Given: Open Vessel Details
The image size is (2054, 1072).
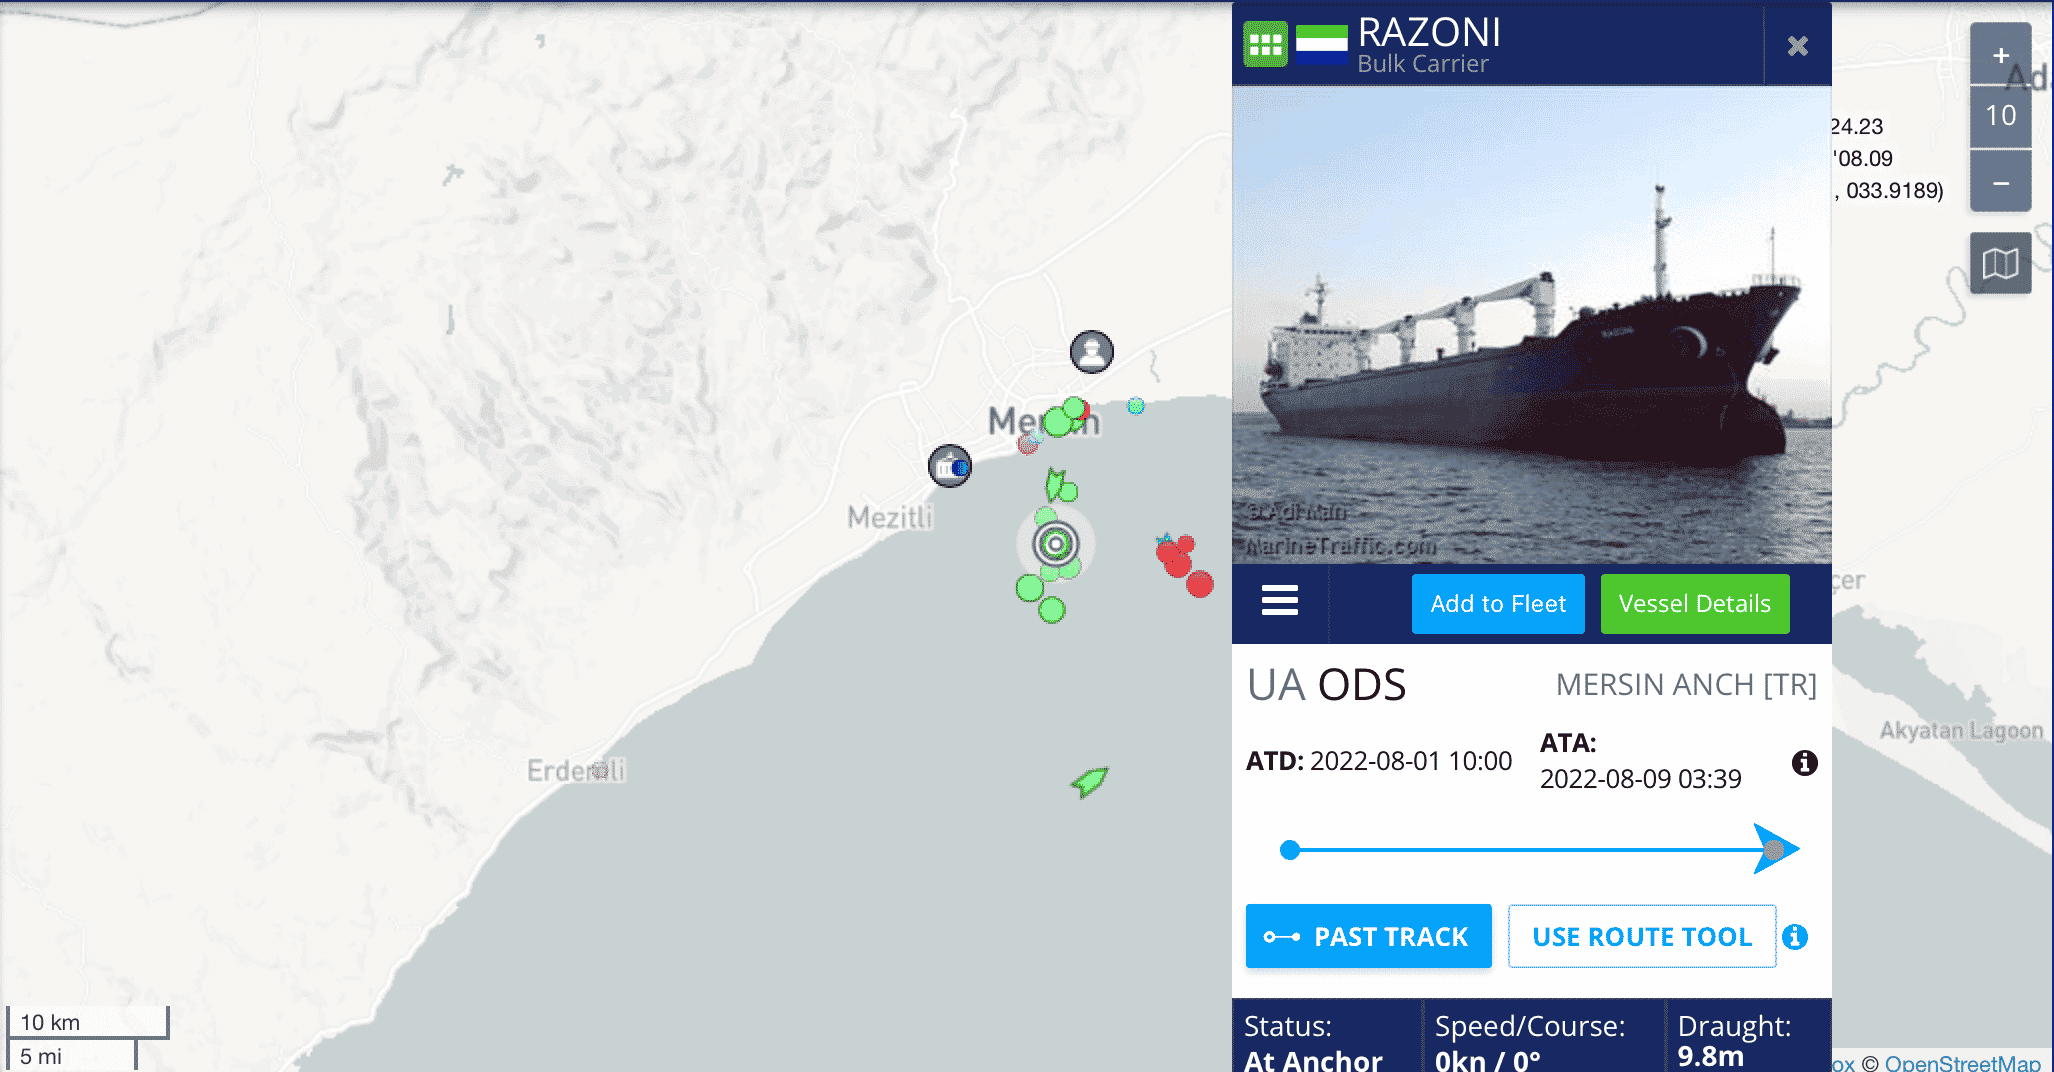Looking at the screenshot, I should click(x=1694, y=604).
